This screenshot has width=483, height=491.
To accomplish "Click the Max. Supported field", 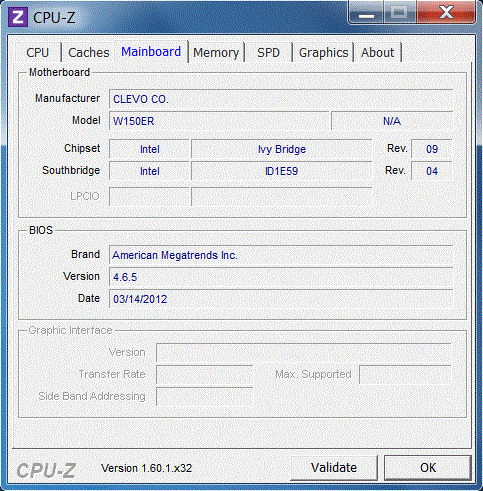I will pos(405,374).
